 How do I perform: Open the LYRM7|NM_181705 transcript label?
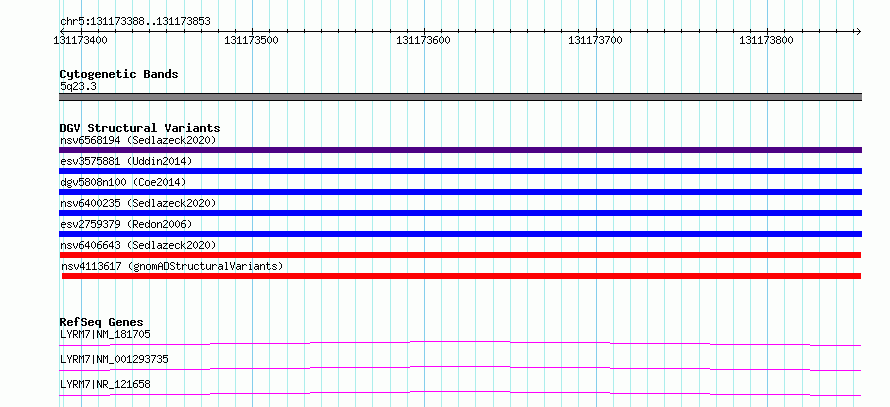(x=105, y=334)
